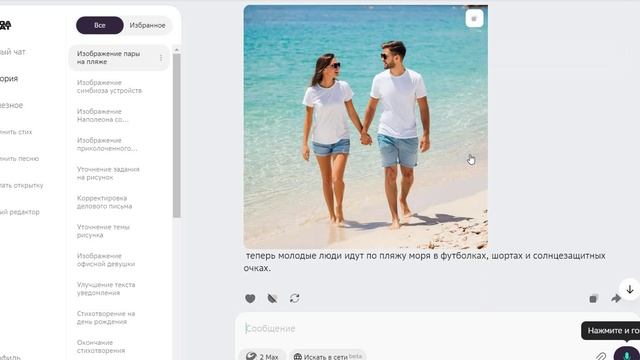The height and width of the screenshot is (360, 640).
Task: Open three-dot menu for beach couple chat
Action: 161,58
